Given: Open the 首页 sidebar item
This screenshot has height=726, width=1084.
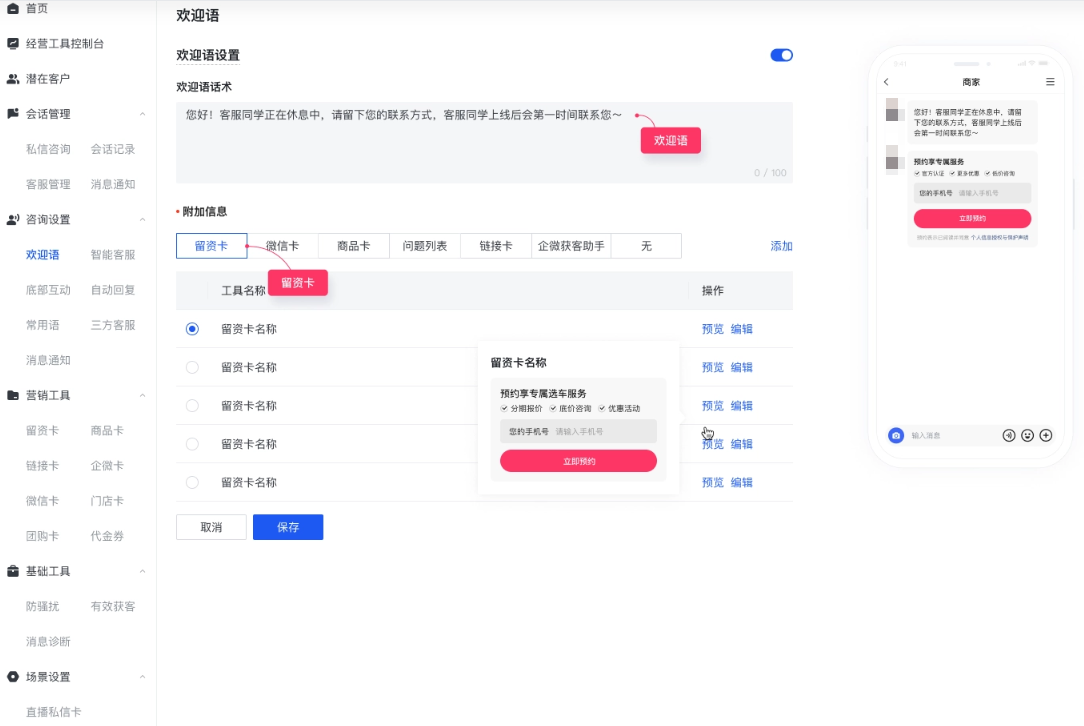Looking at the screenshot, I should click(x=36, y=8).
